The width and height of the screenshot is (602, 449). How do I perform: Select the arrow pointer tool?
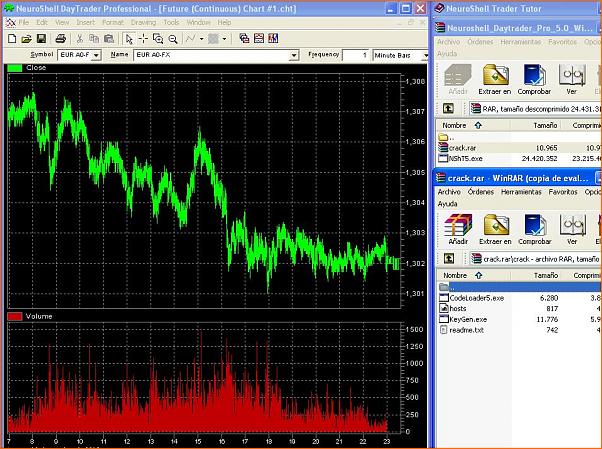pyautogui.click(x=129, y=38)
